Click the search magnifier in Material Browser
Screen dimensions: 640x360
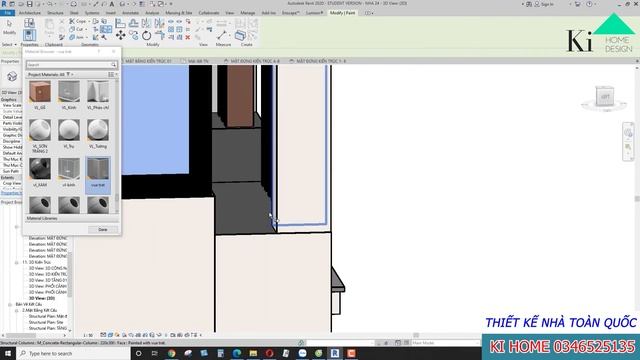point(113,65)
